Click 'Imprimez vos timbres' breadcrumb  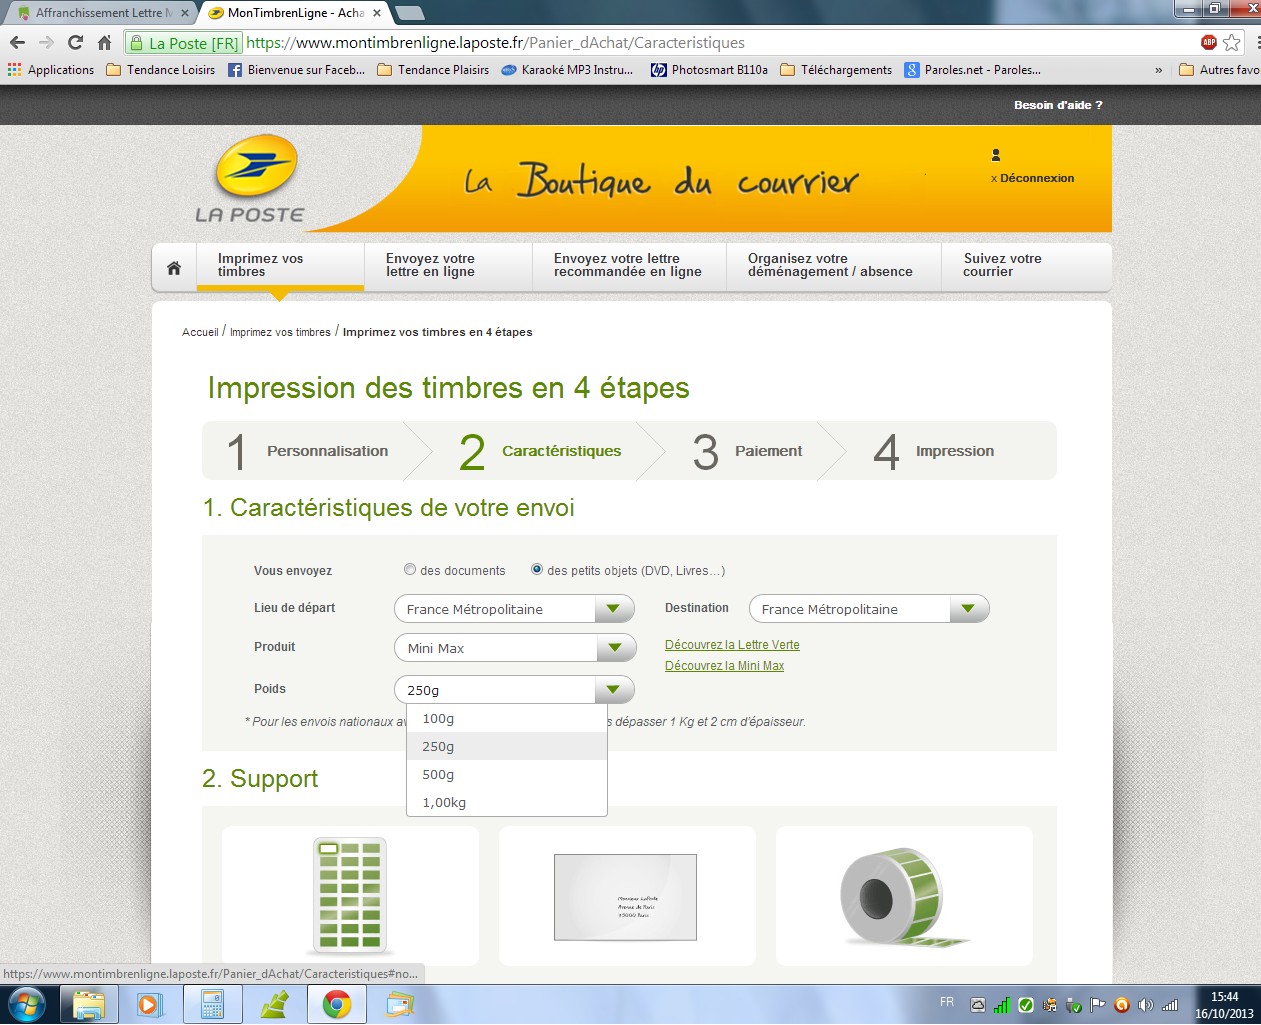280,332
